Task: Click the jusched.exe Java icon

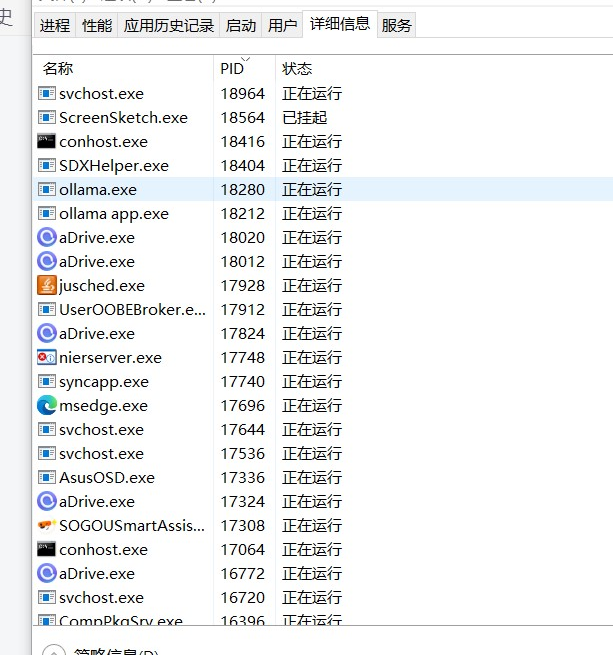Action: (46, 285)
